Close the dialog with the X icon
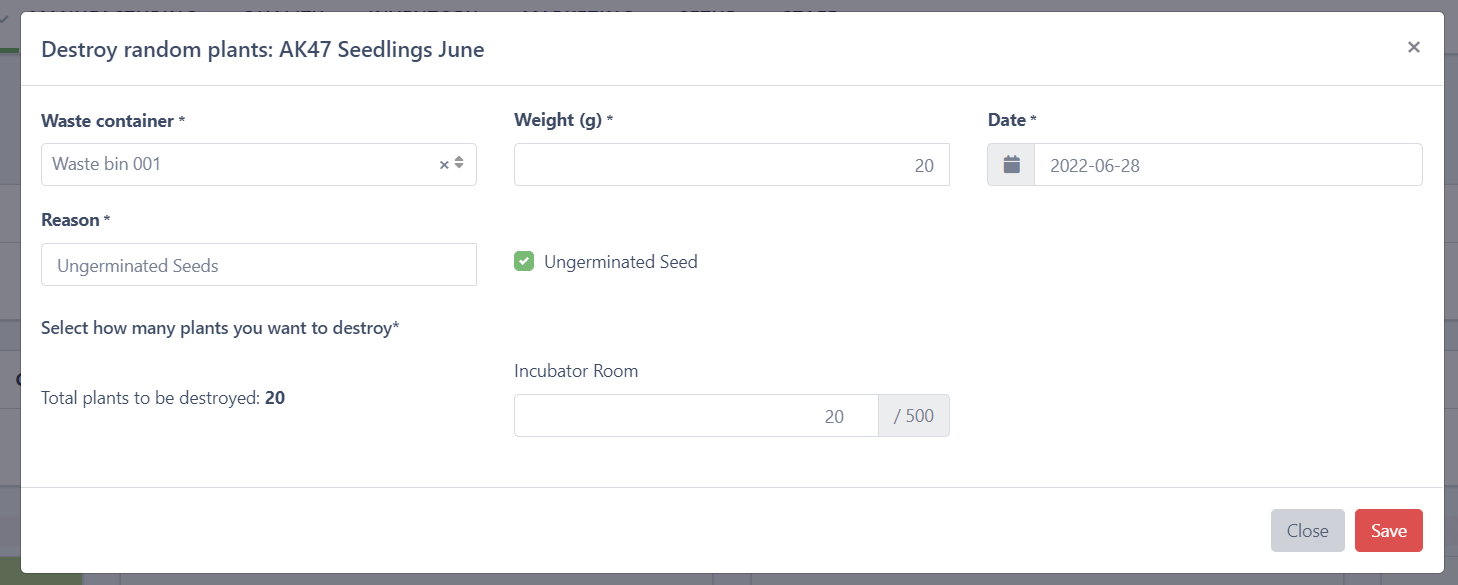 point(1413,47)
